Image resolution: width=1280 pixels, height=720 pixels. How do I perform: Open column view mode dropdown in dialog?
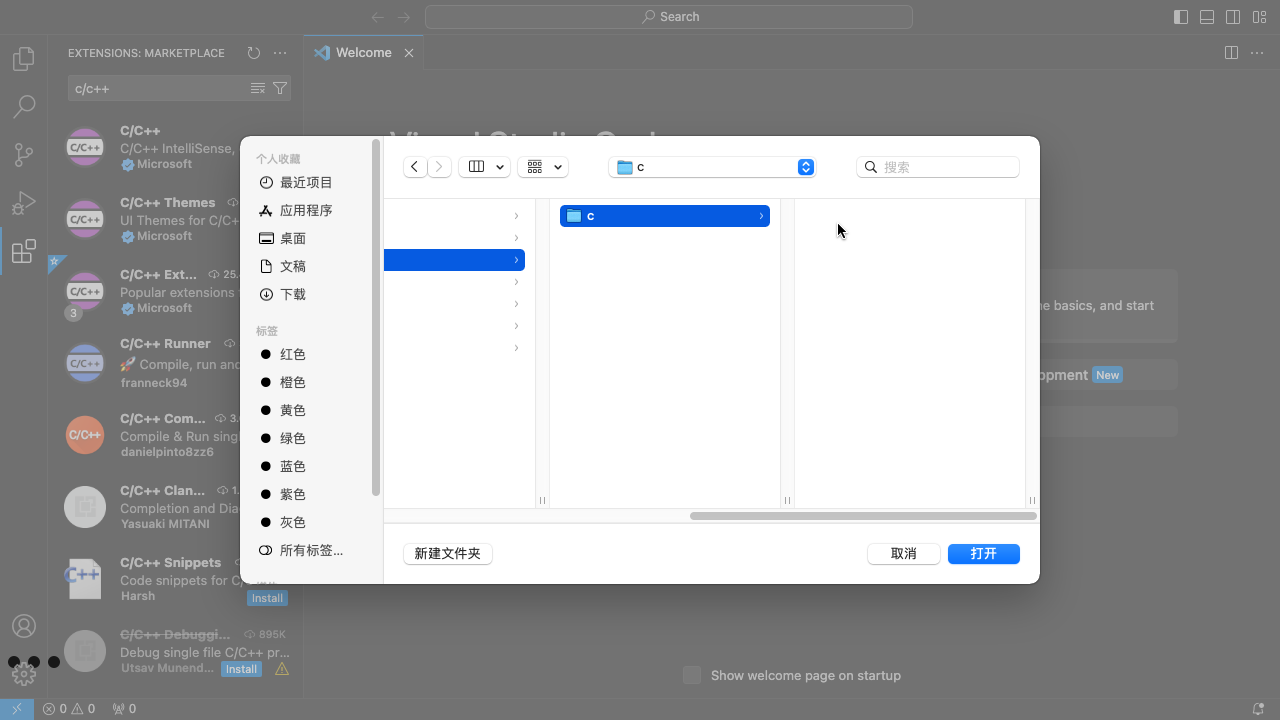(484, 167)
